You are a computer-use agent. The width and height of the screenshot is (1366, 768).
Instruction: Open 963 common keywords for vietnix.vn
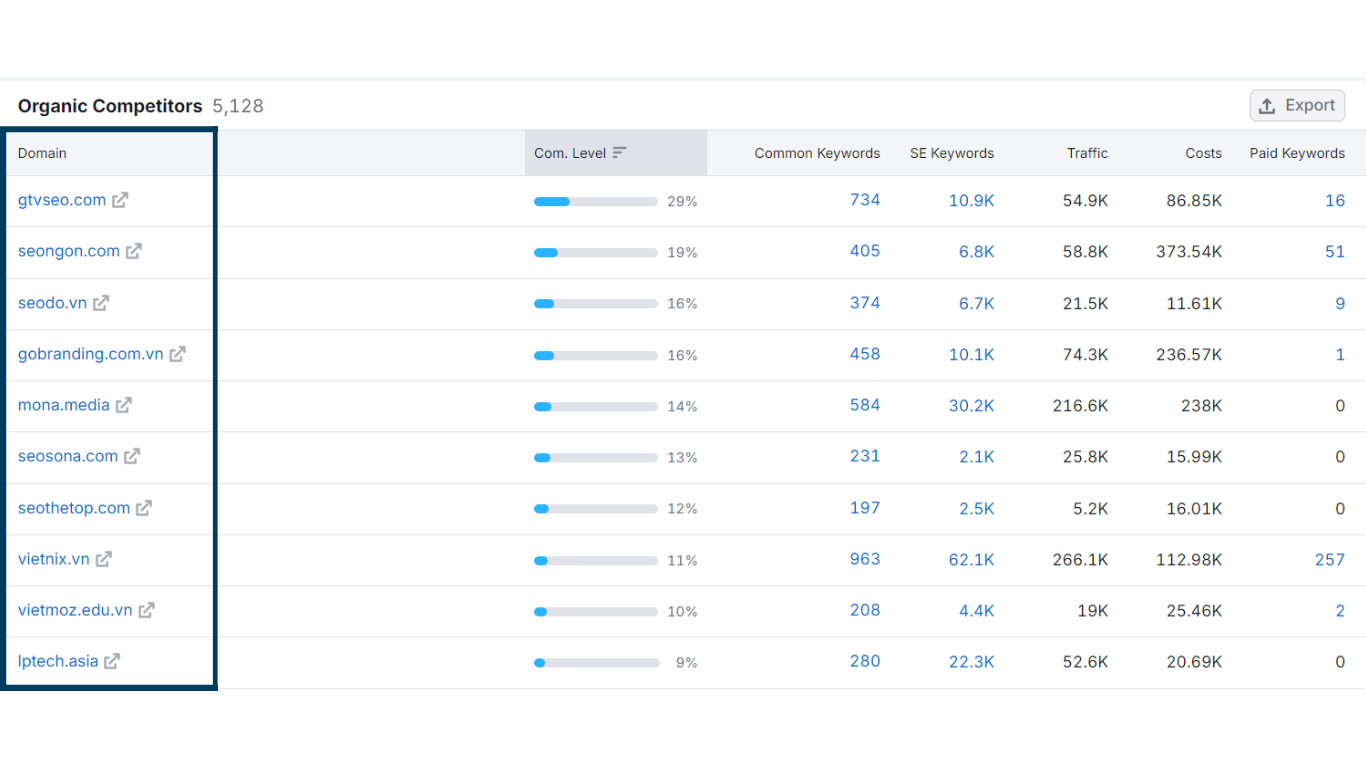pyautogui.click(x=865, y=559)
